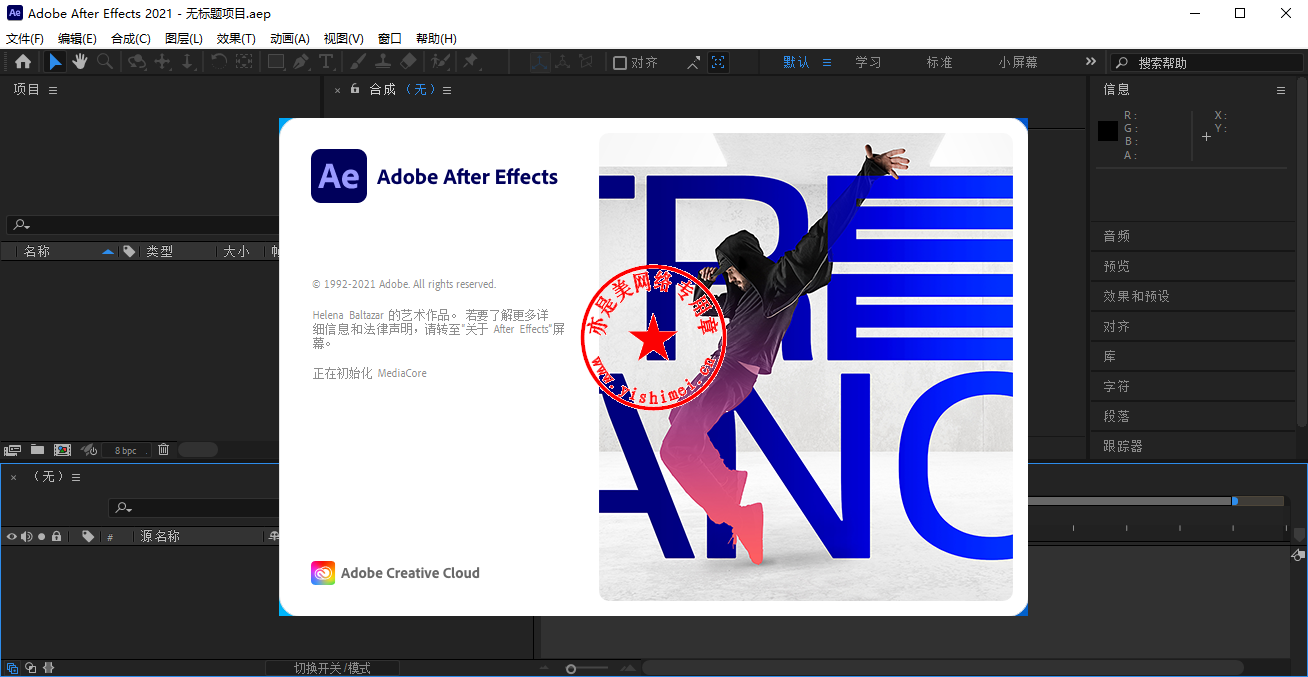Toggle the solo dot column header
The image size is (1308, 677).
tap(42, 536)
